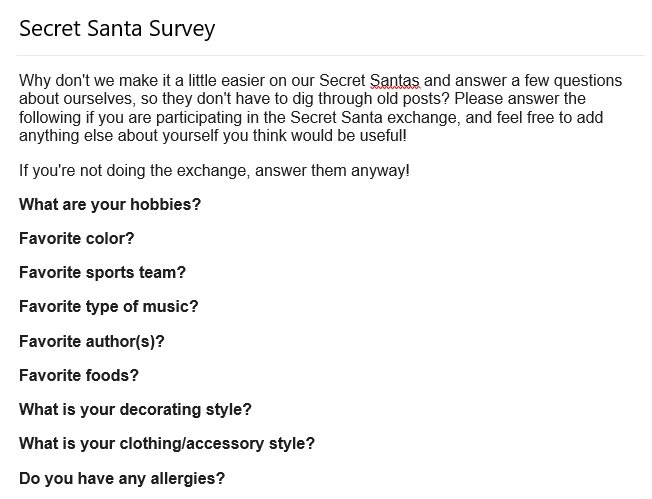Screen dimensions: 652x499
Task: Click the 'Favorite sports team?' question
Action: (x=102, y=273)
